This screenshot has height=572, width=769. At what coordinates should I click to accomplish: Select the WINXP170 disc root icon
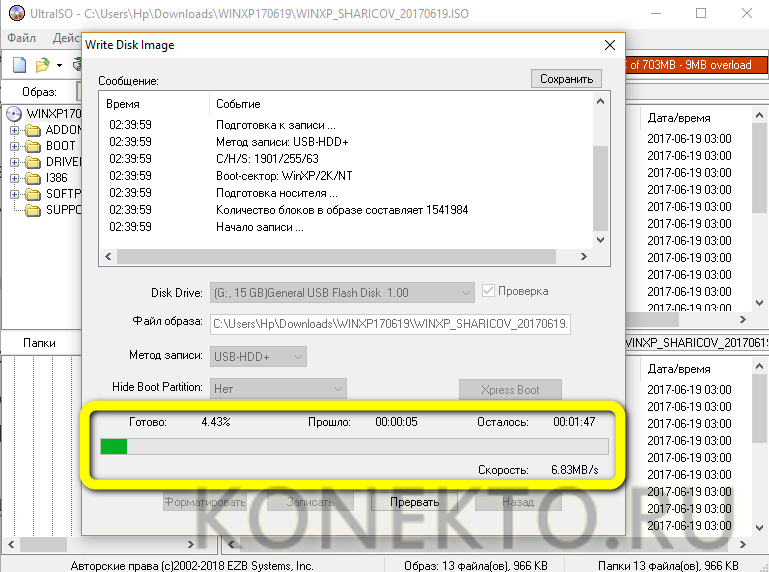click(14, 114)
